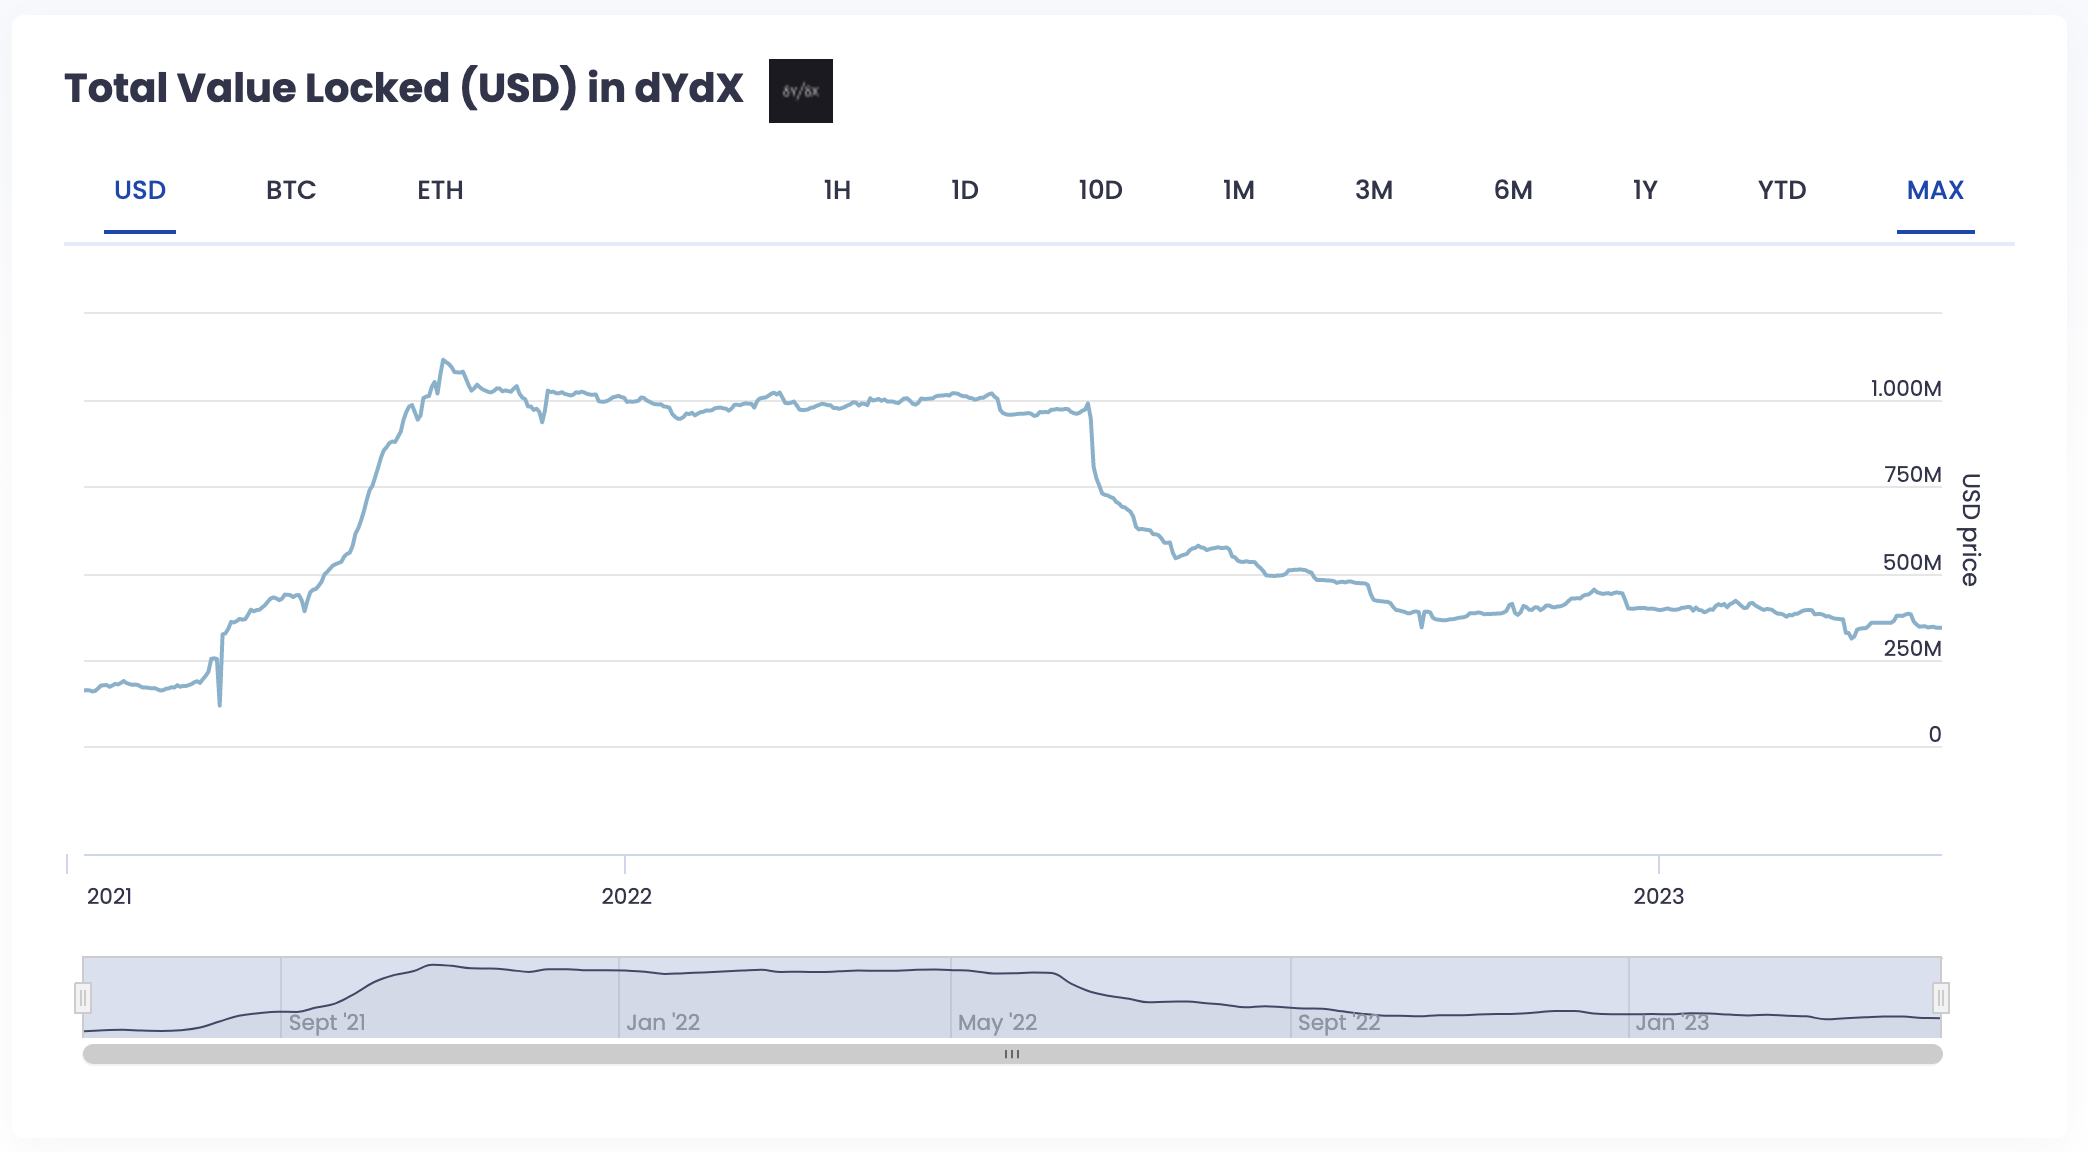Screen dimensions: 2088x1152
Task: Switch chart currency to ETH
Action: (x=440, y=190)
